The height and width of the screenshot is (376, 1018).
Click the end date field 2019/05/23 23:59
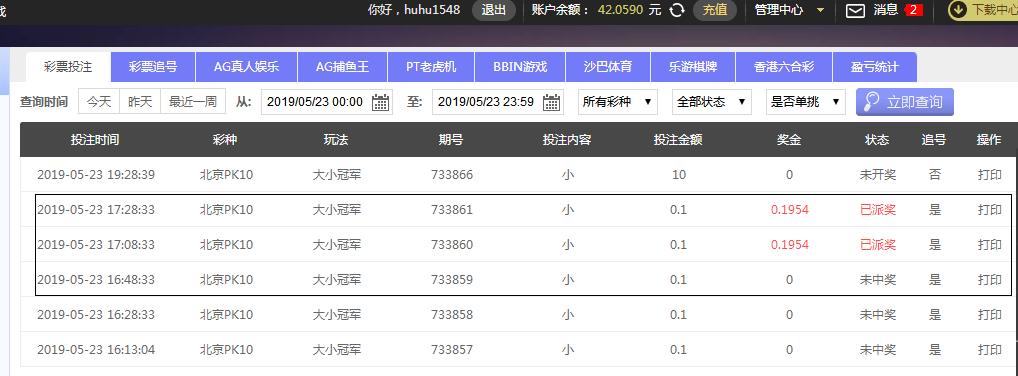pyautogui.click(x=497, y=102)
